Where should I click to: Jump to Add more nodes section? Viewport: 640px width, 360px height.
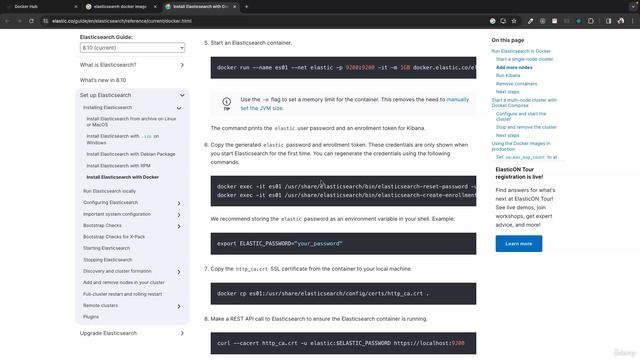(514, 67)
